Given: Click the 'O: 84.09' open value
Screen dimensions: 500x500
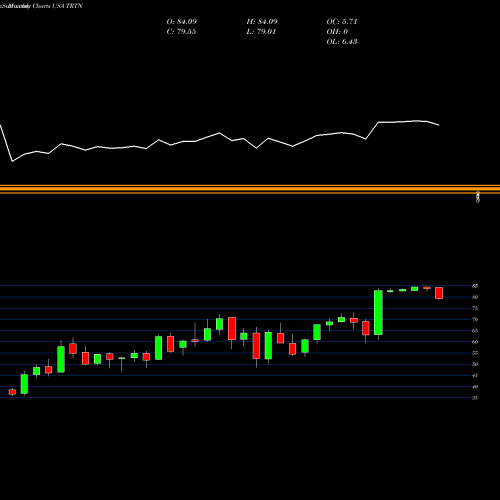Looking at the screenshot, I should 182,22.
